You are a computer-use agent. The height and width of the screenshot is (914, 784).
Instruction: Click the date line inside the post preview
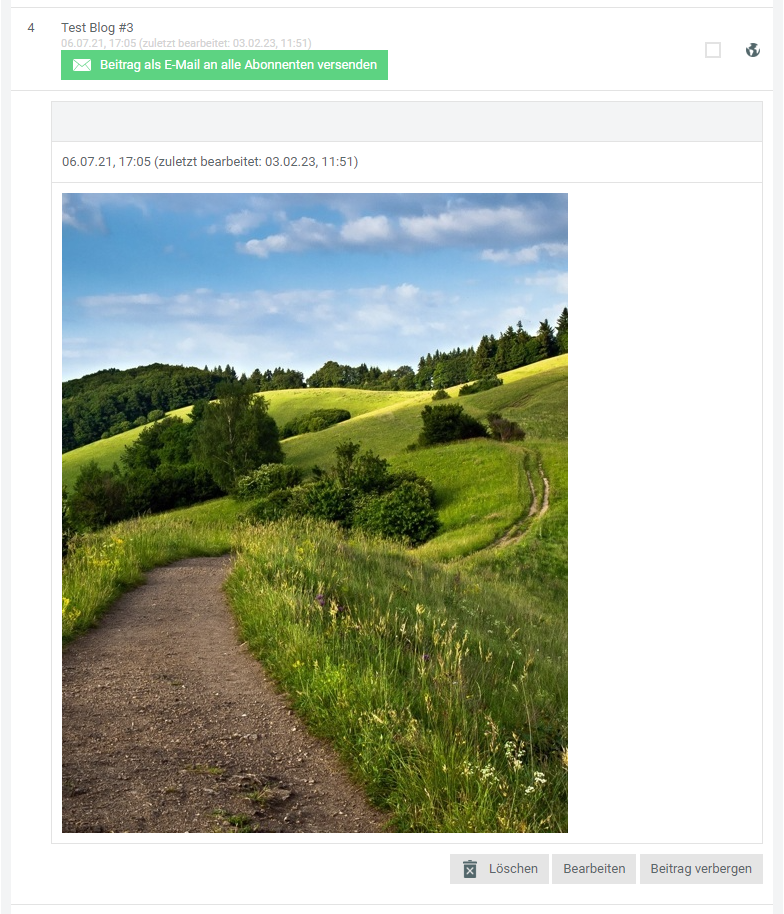point(210,161)
